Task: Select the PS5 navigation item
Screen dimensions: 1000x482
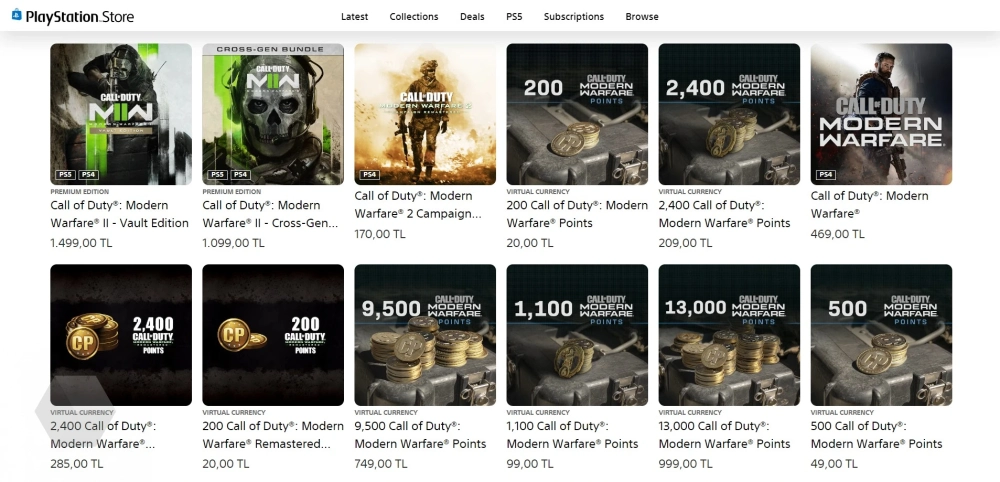Action: tap(514, 17)
